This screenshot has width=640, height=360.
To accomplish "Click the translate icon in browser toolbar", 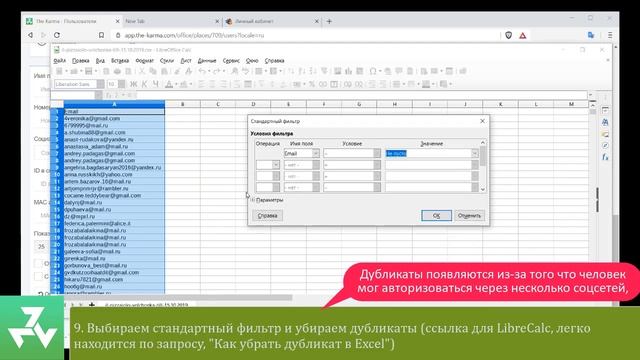I will (x=591, y=36).
